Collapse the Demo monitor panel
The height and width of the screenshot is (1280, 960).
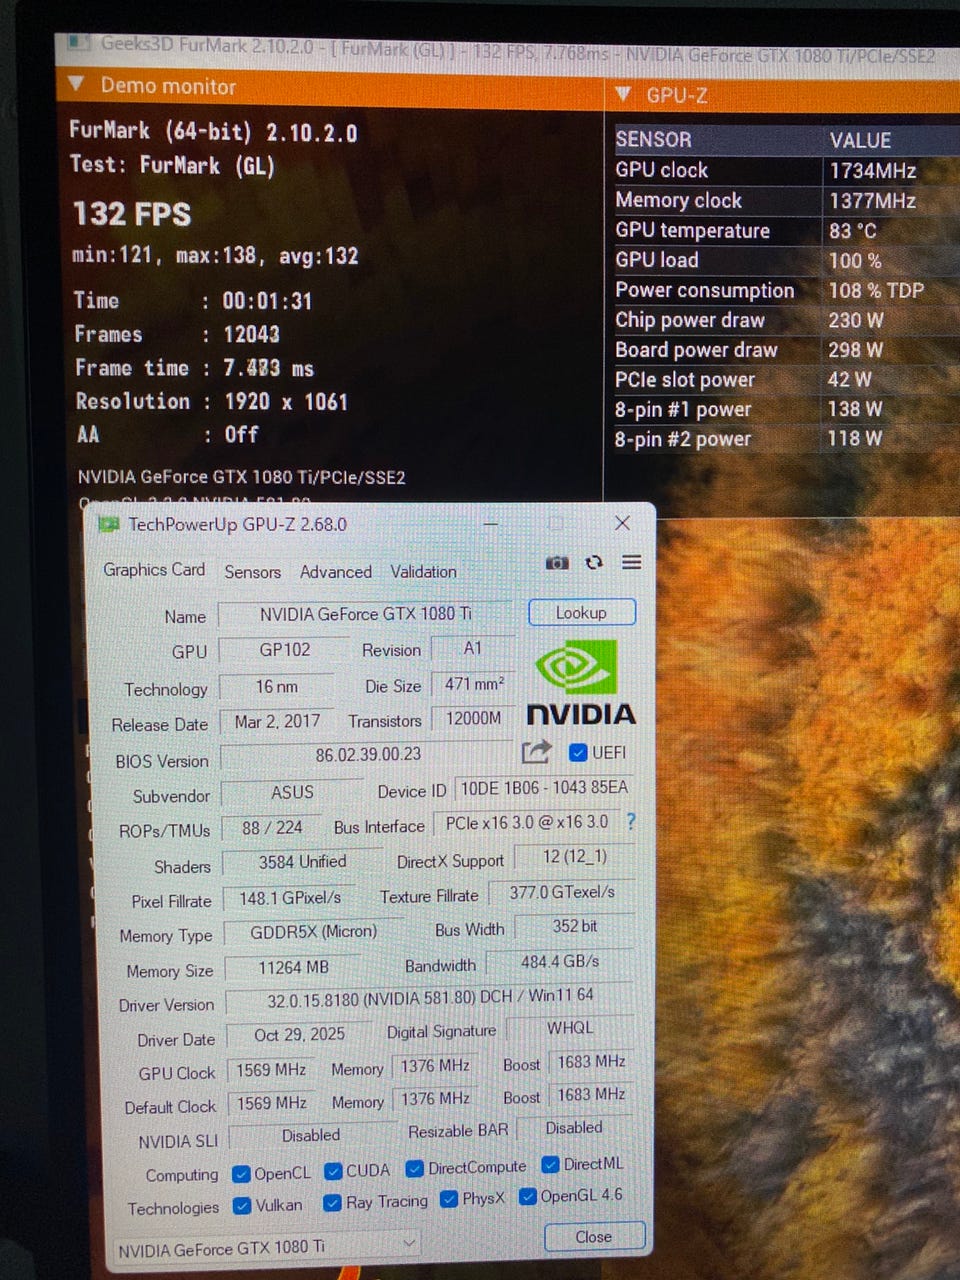click(75, 84)
